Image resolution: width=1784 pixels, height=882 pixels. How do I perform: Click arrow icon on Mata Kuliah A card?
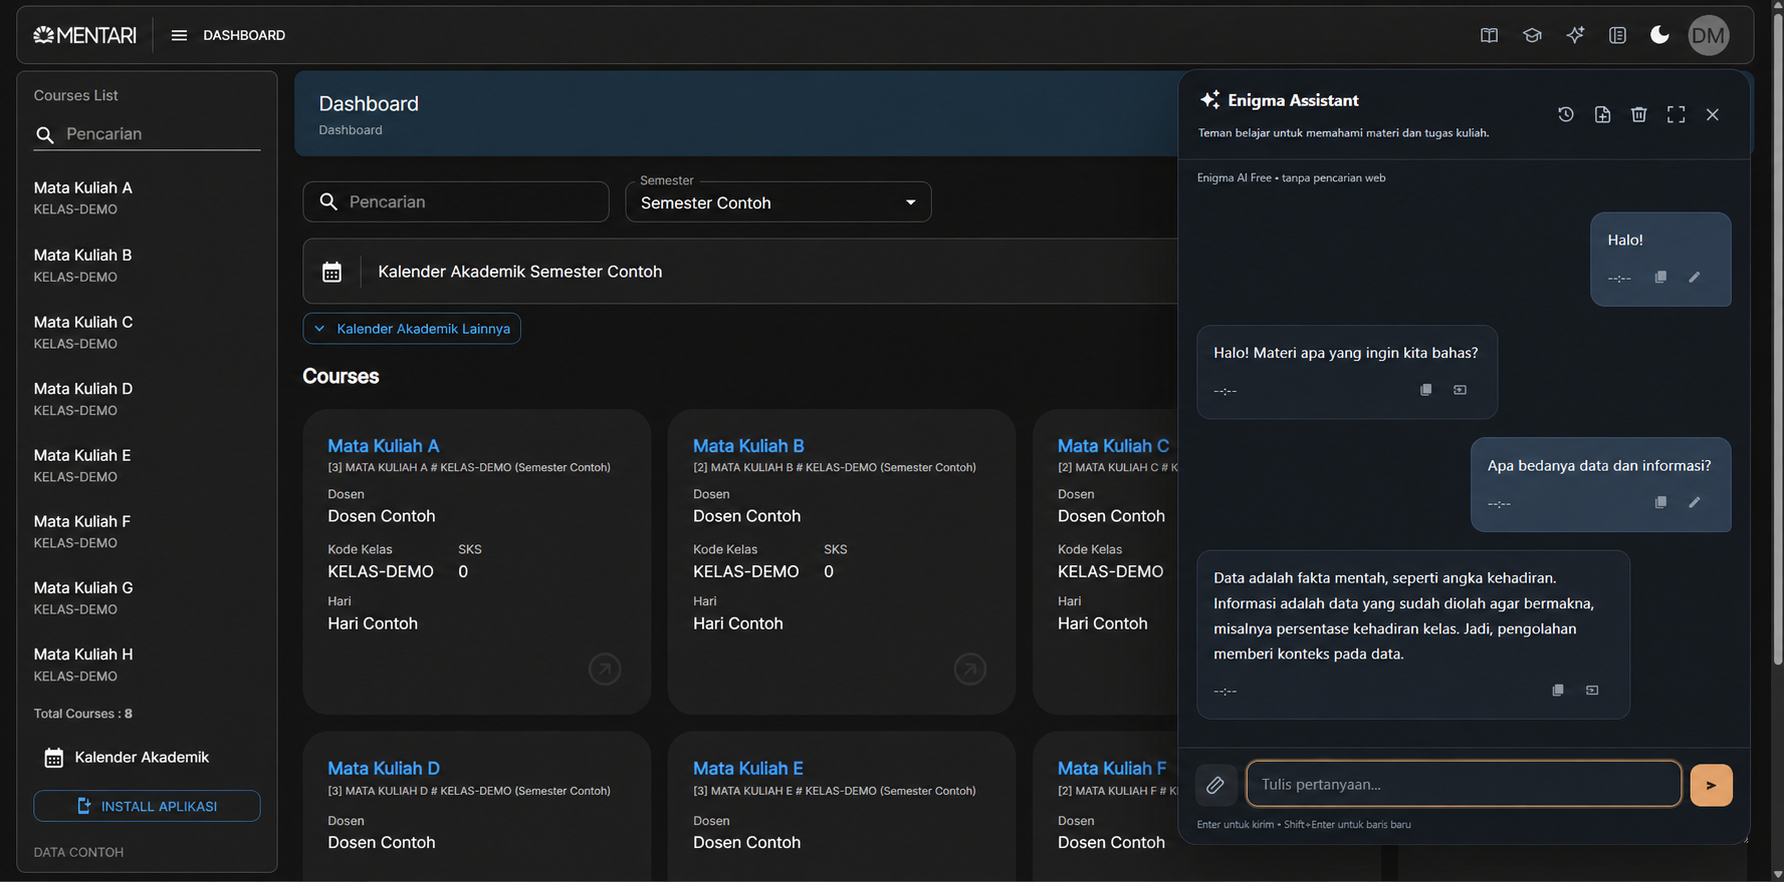point(605,669)
